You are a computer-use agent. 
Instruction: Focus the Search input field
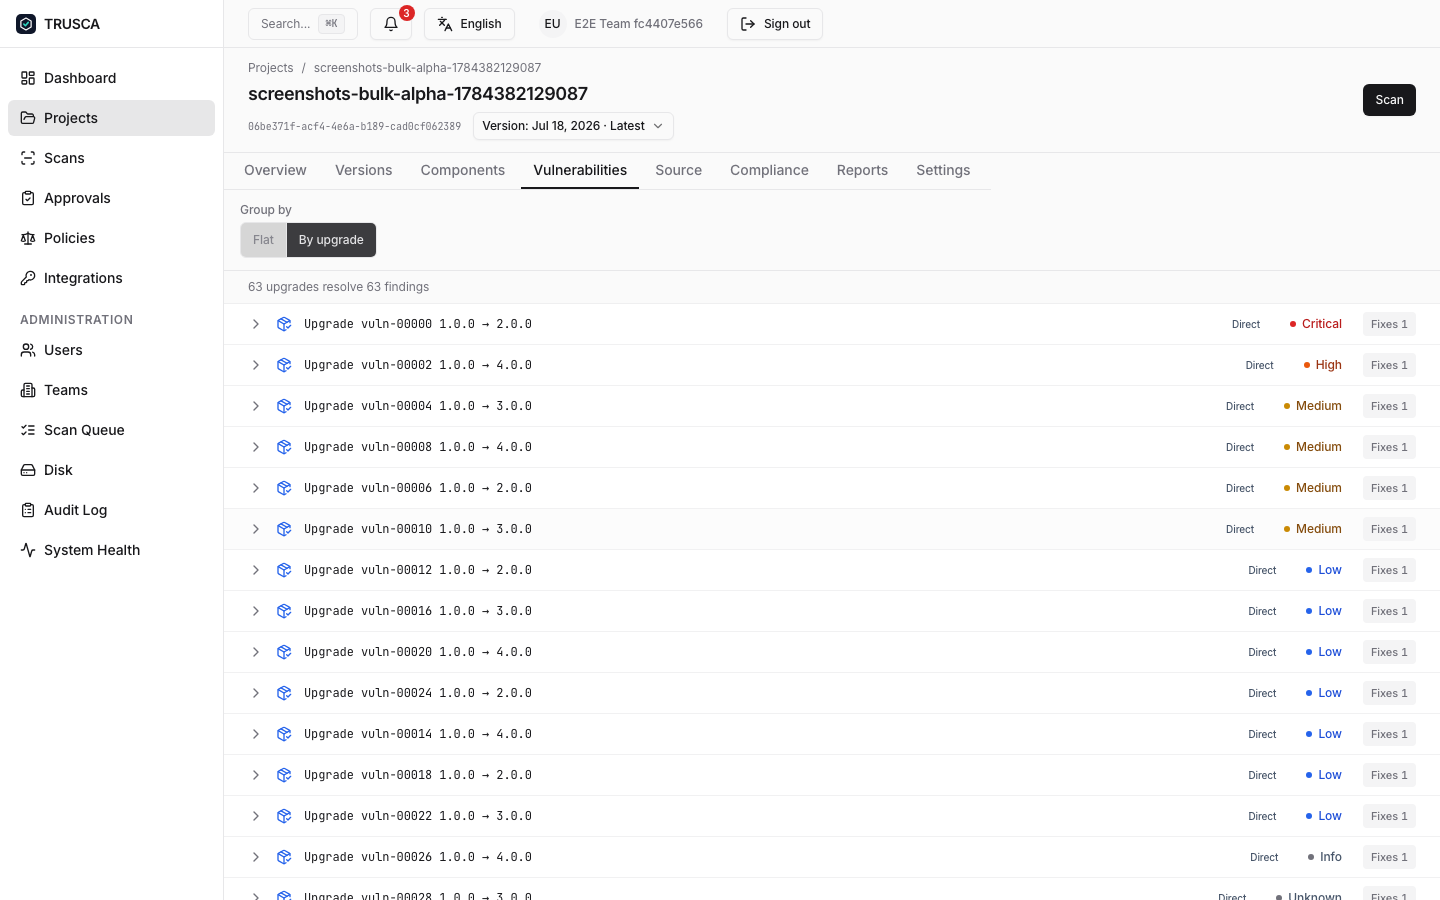point(303,24)
